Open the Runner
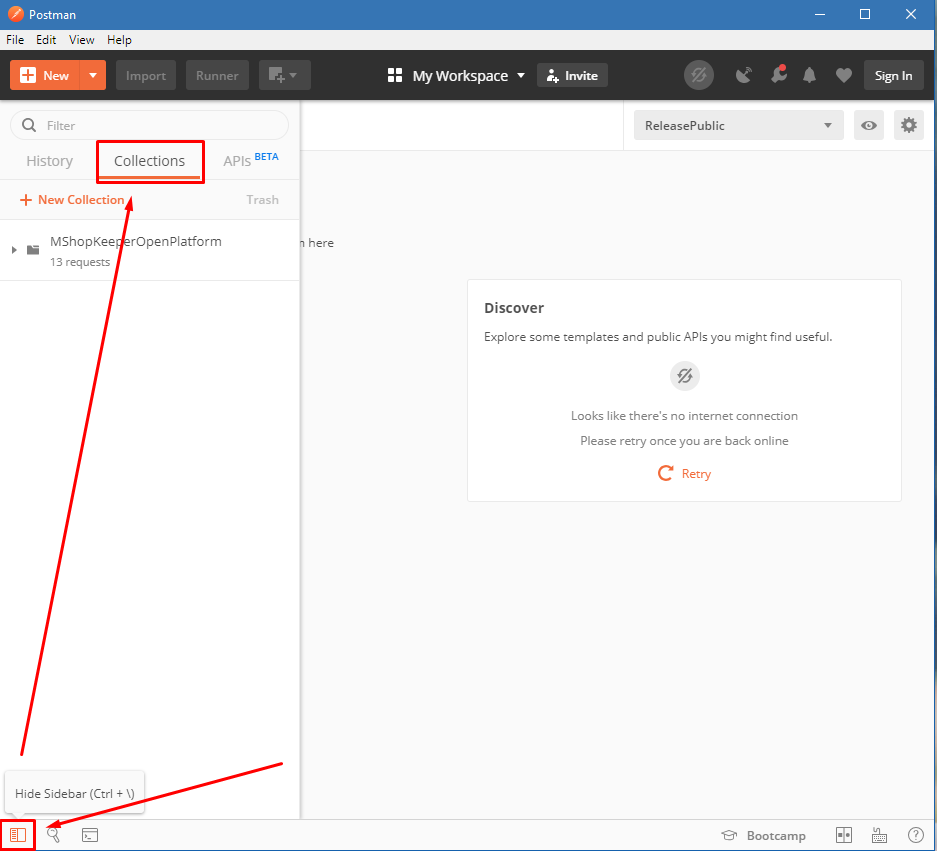The image size is (937, 851). [217, 75]
